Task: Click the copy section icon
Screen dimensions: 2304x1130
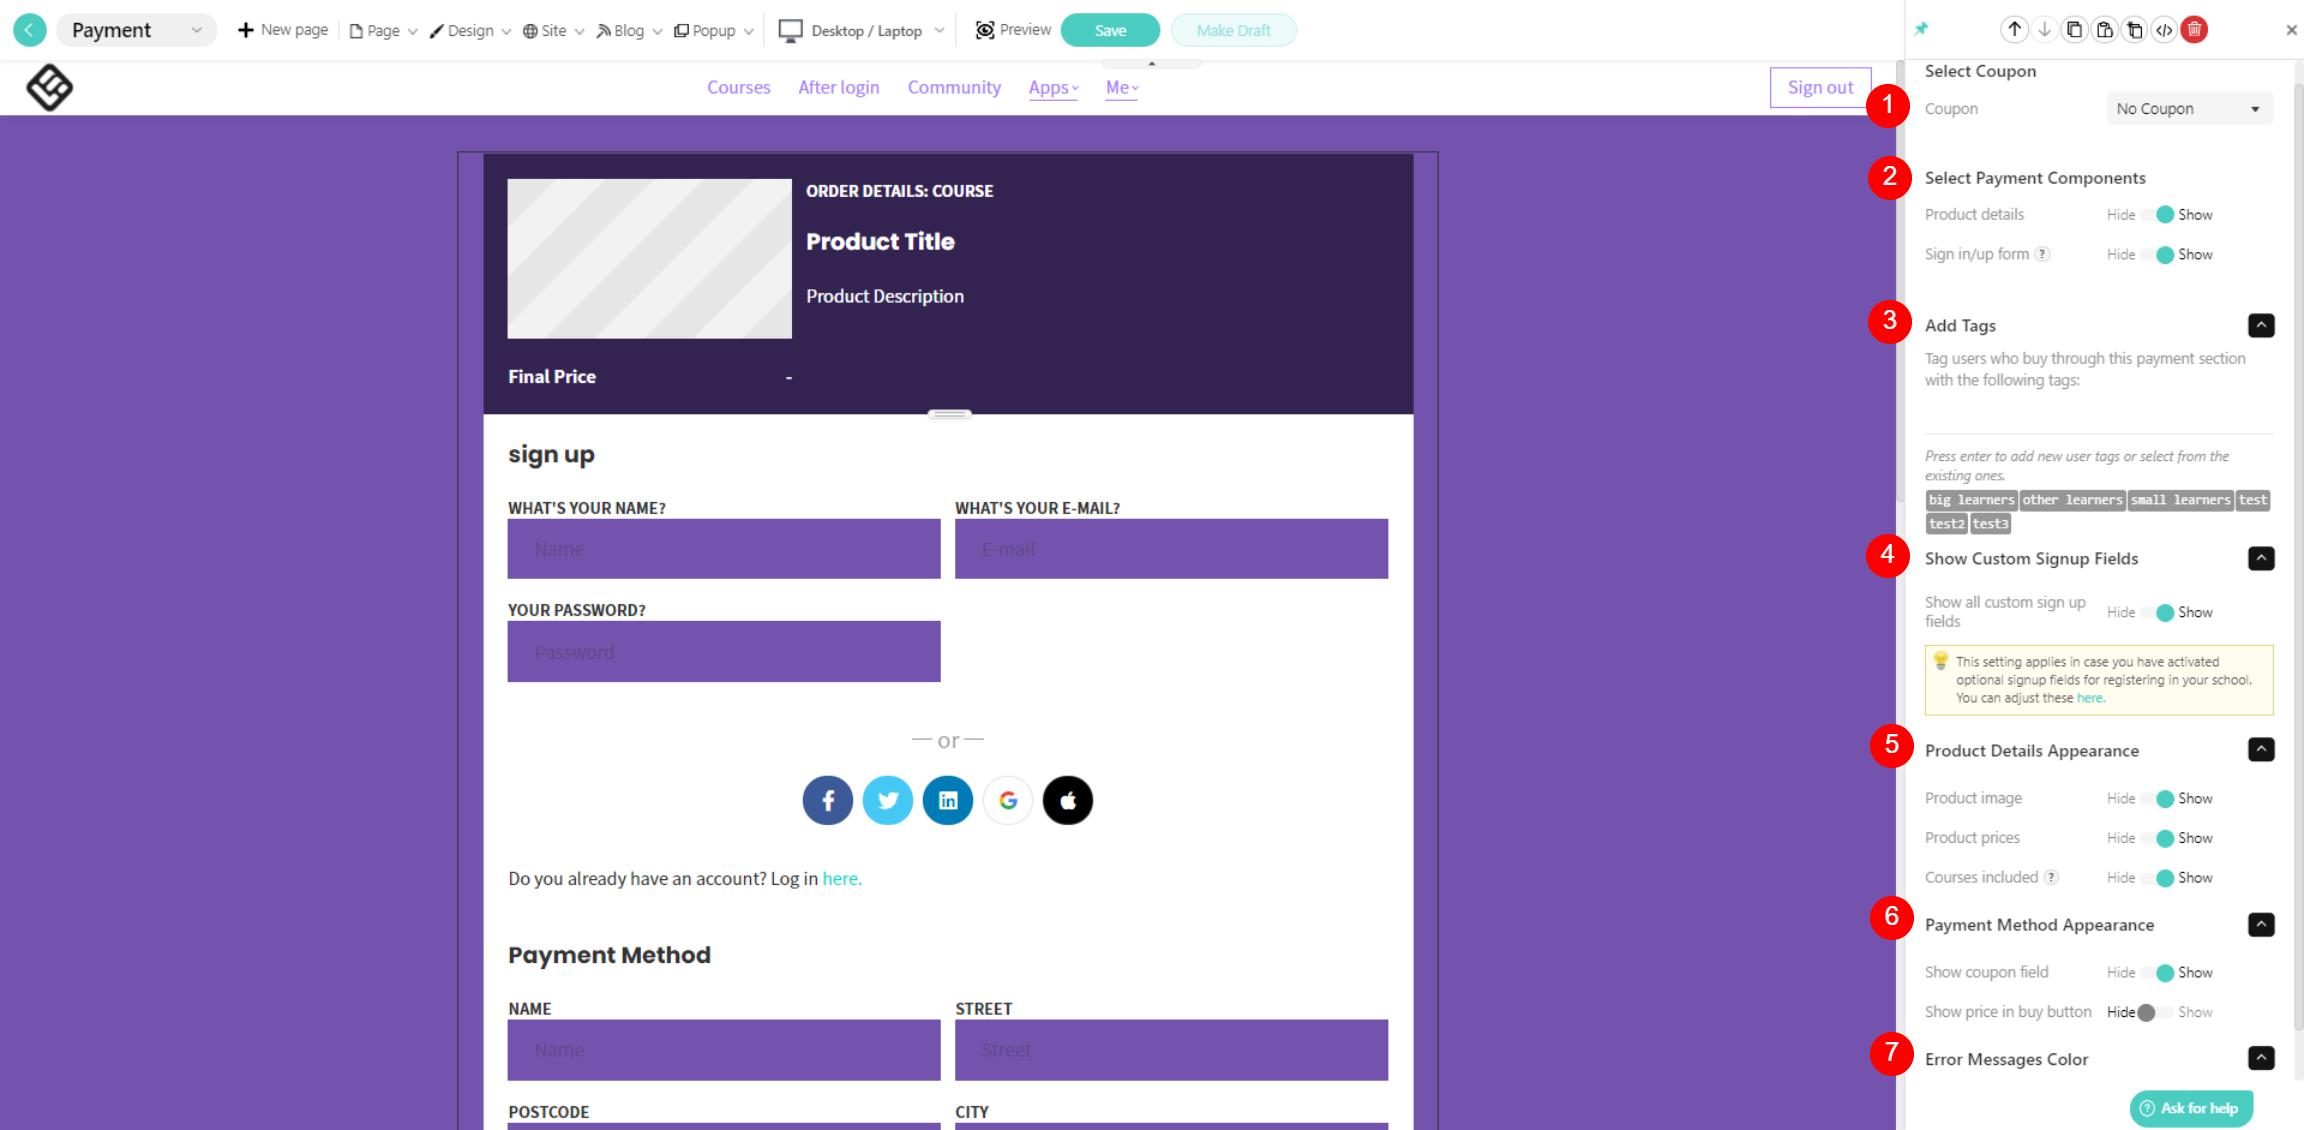Action: click(x=2074, y=30)
